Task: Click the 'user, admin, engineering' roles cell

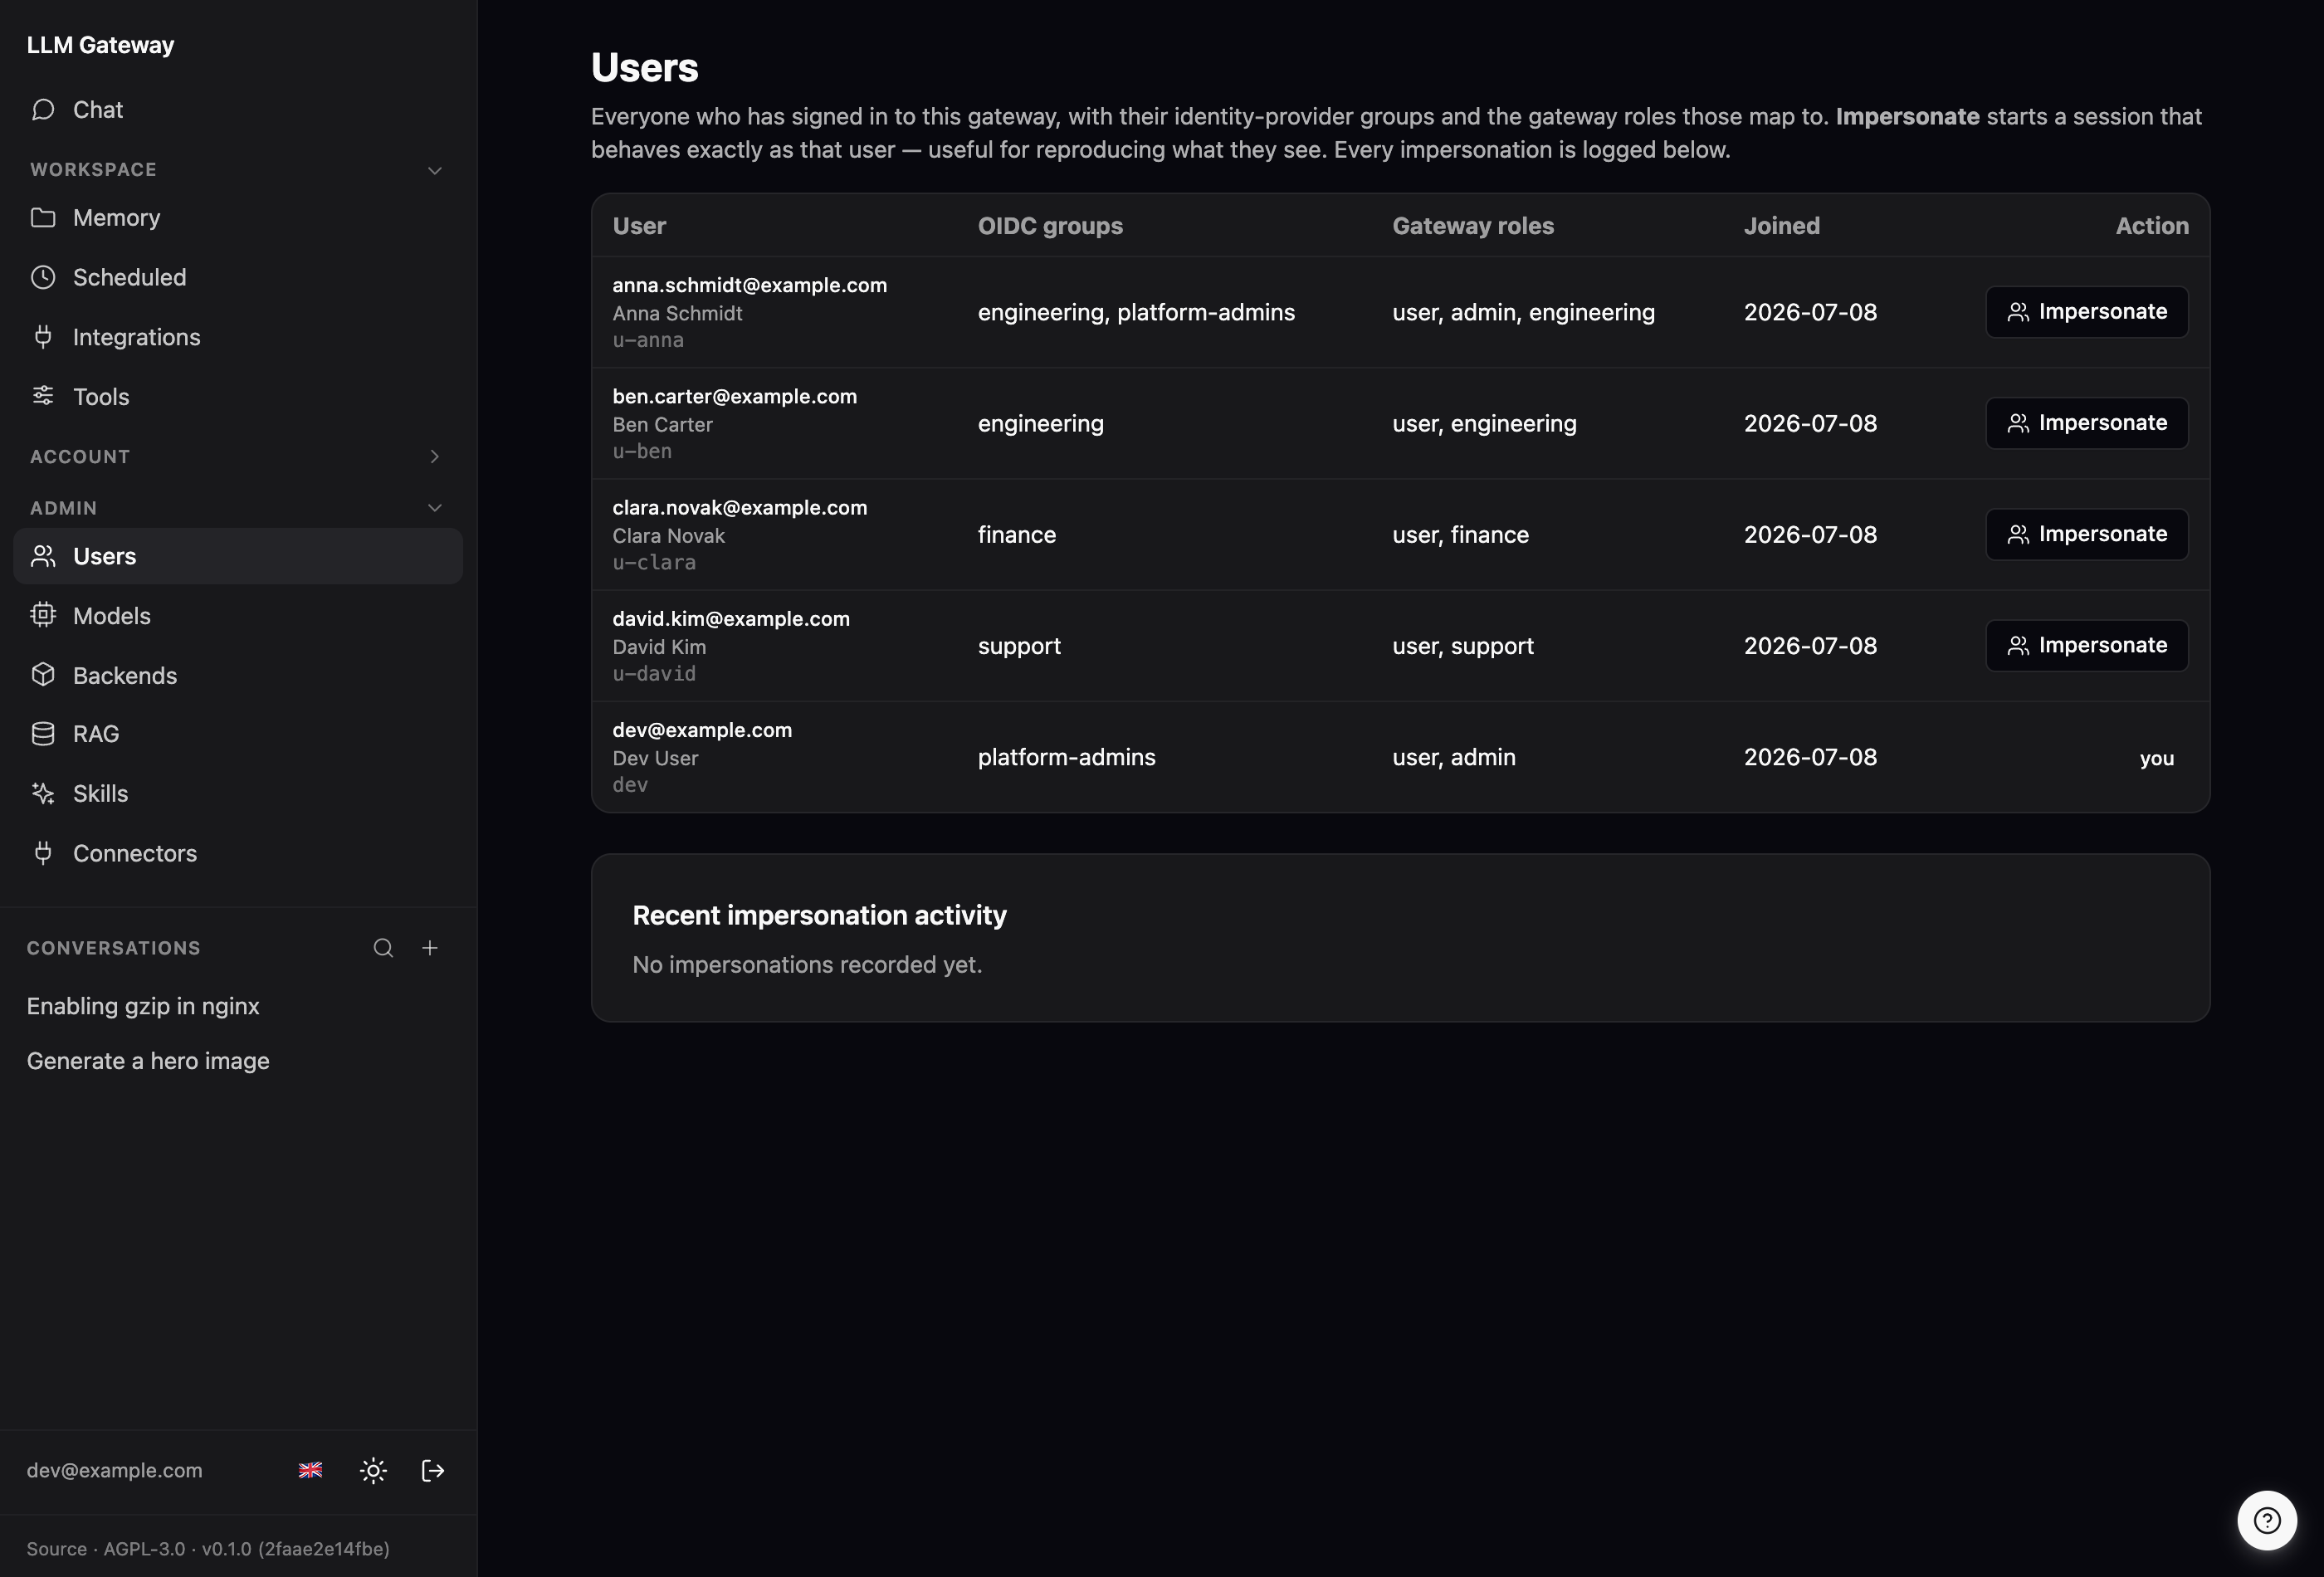Action: click(1523, 312)
